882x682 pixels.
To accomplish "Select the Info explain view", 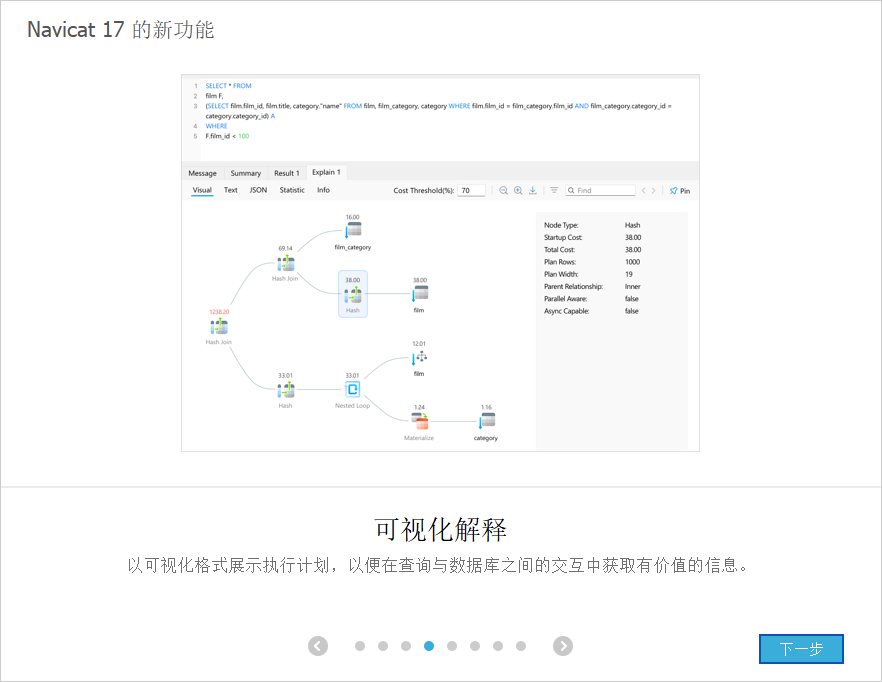I will 323,190.
